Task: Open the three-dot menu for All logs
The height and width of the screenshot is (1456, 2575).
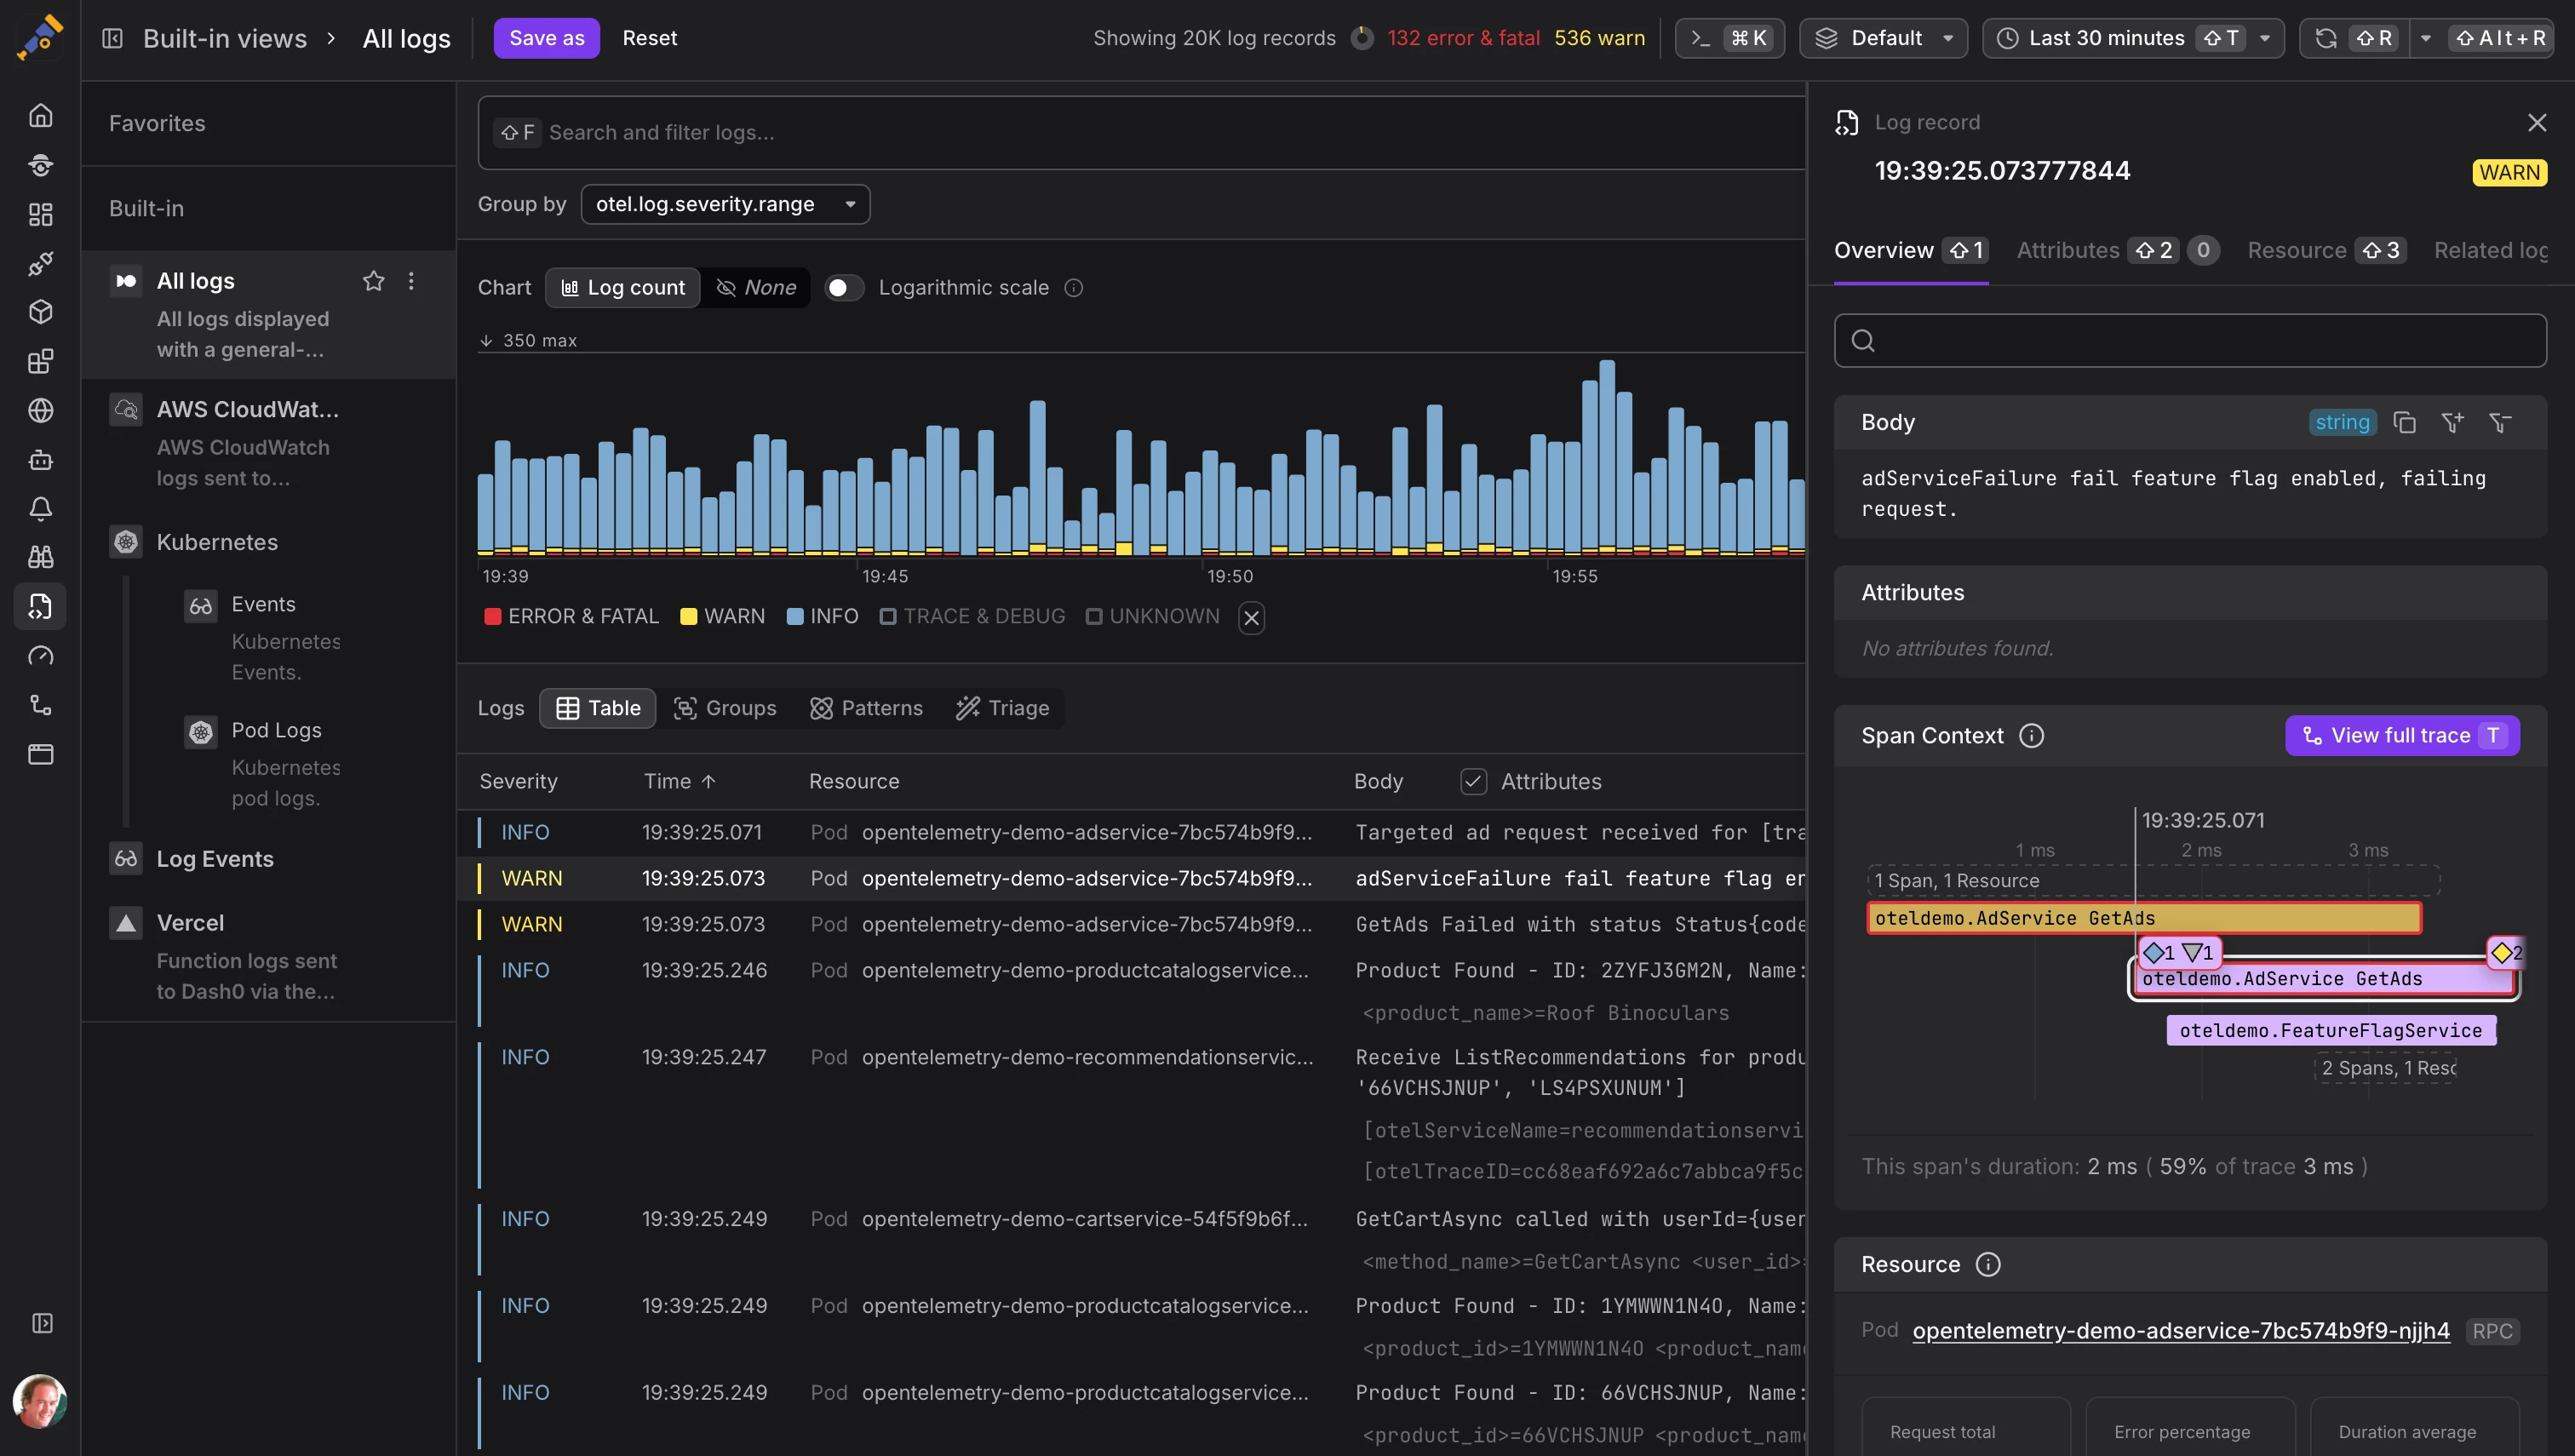Action: pyautogui.click(x=411, y=281)
